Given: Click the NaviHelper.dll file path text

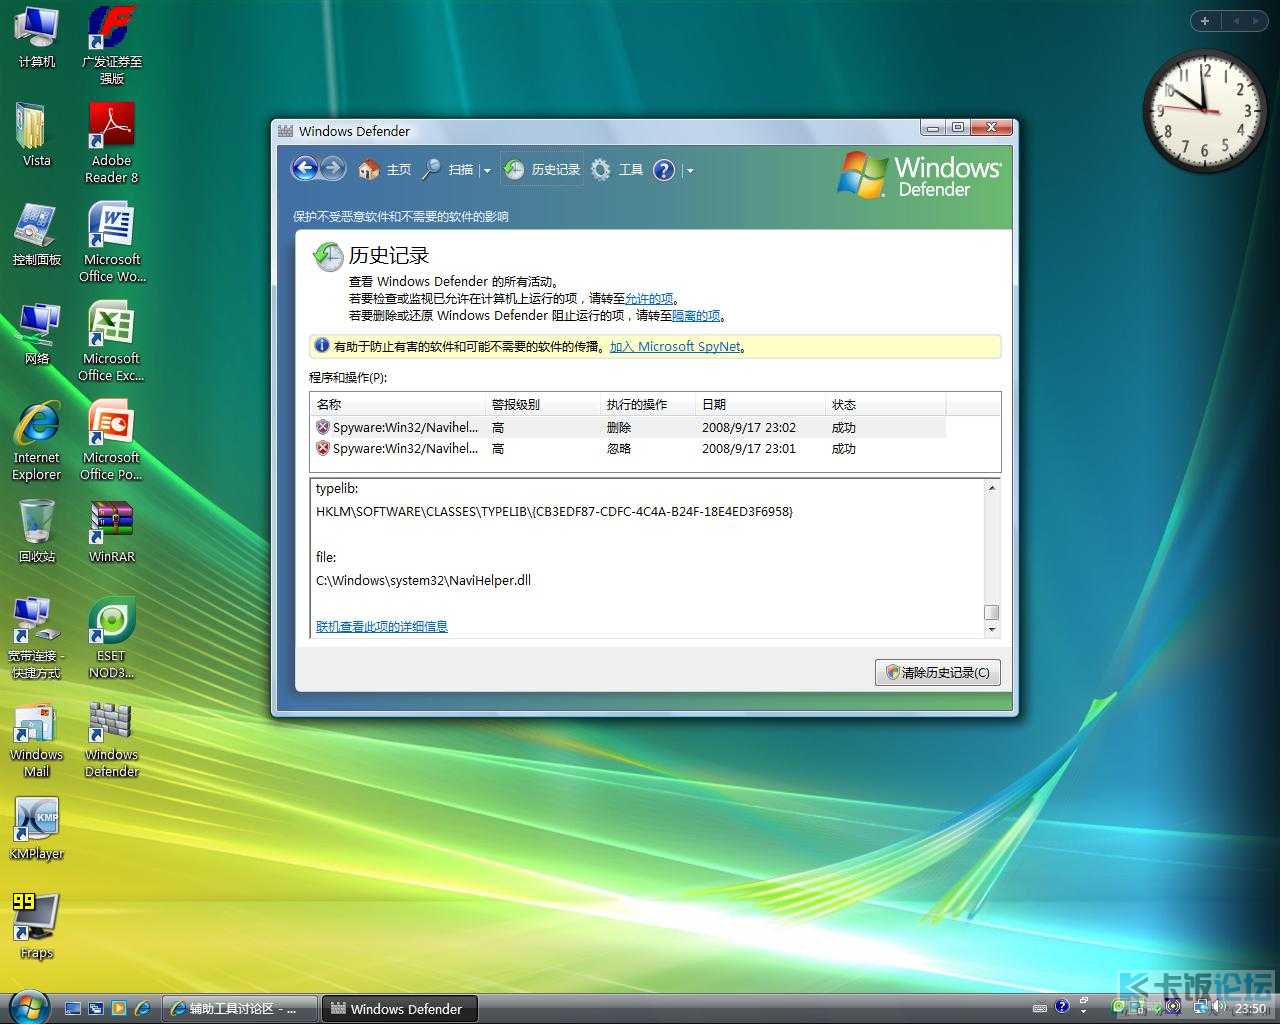Looking at the screenshot, I should [x=423, y=580].
